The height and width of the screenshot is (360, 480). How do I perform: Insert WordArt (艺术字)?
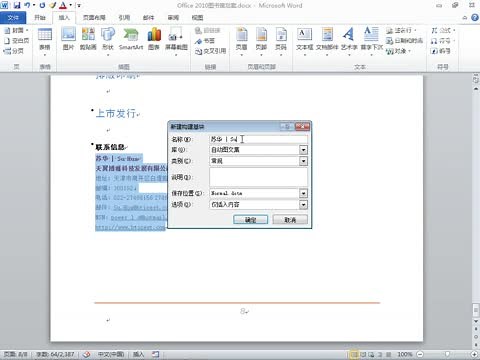[x=349, y=41]
